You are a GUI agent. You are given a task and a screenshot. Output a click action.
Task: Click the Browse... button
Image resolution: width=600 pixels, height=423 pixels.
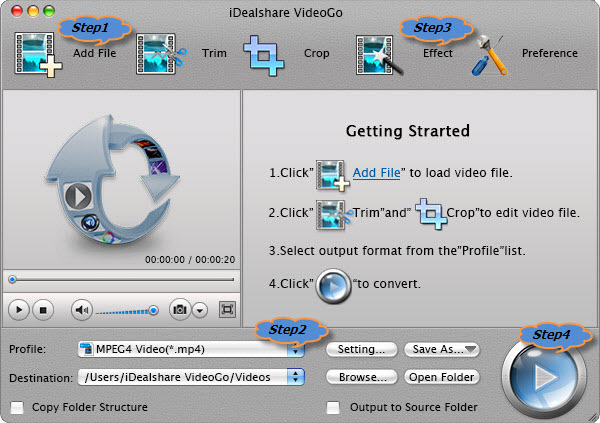click(x=362, y=377)
